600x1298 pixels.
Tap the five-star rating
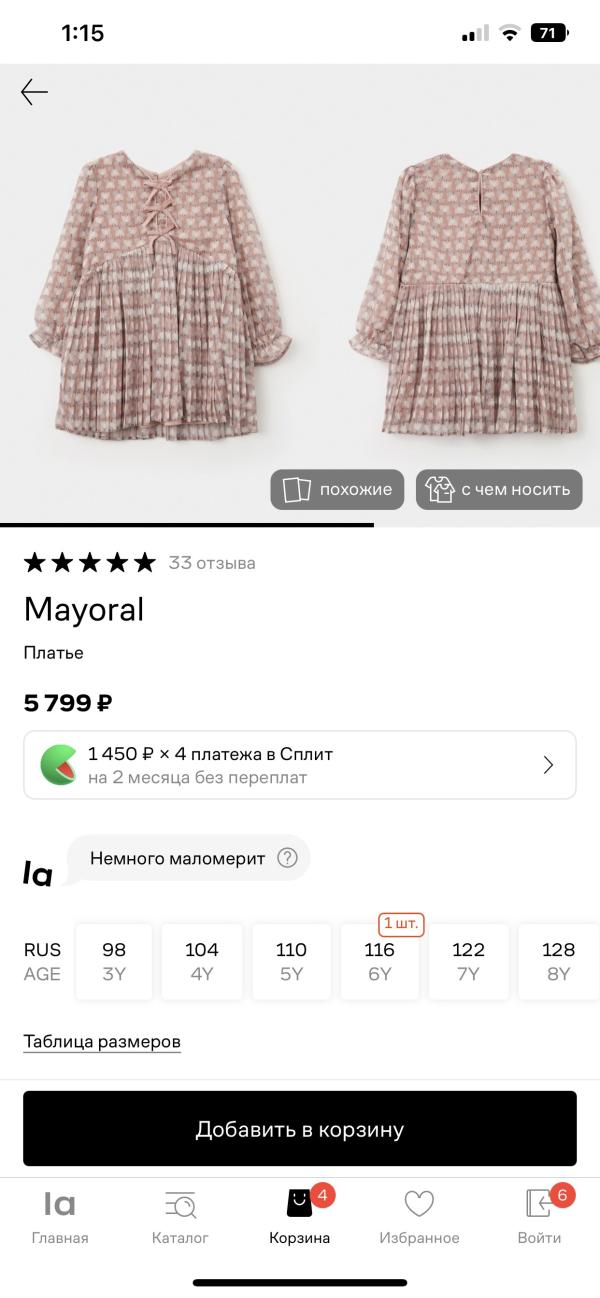[x=90, y=563]
